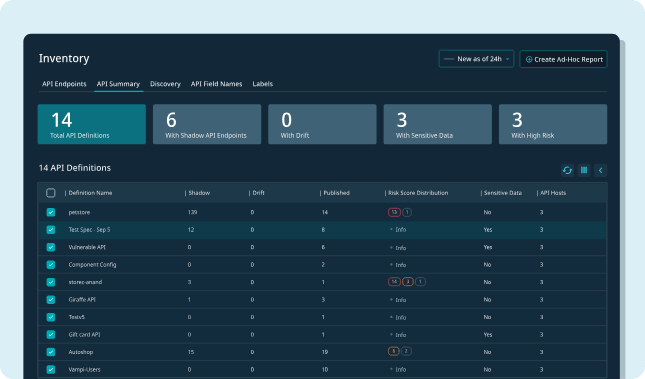Uncheck the Vulnerable API checkbox
This screenshot has width=645, height=379.
(51, 247)
